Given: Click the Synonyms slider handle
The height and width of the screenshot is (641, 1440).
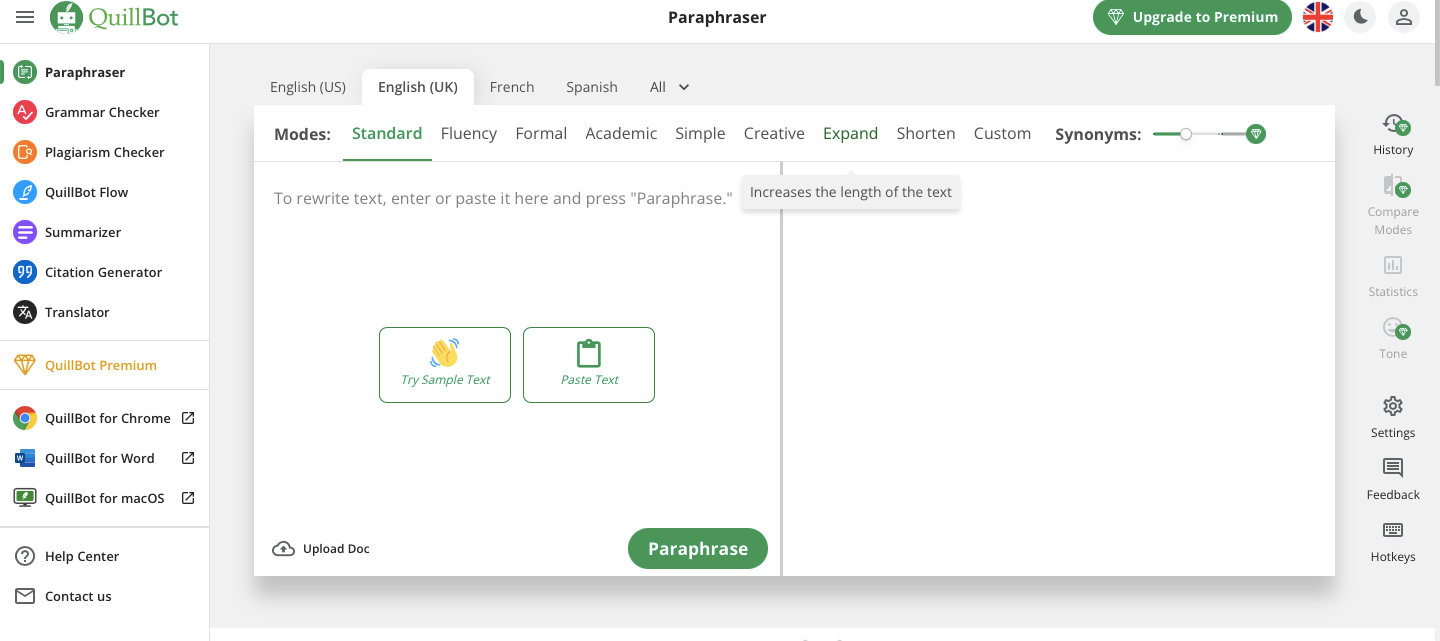Looking at the screenshot, I should coord(1186,133).
